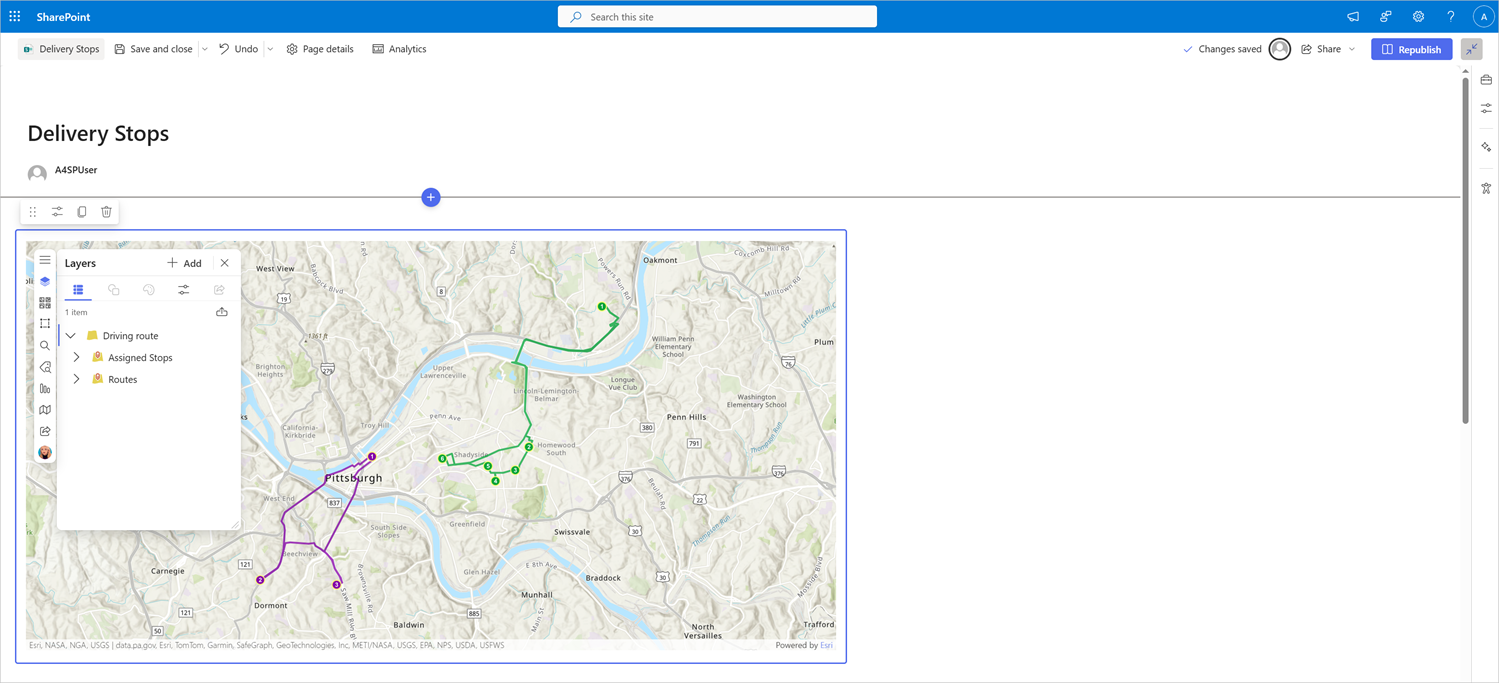Expand the Assigned Stops layer

(76, 357)
